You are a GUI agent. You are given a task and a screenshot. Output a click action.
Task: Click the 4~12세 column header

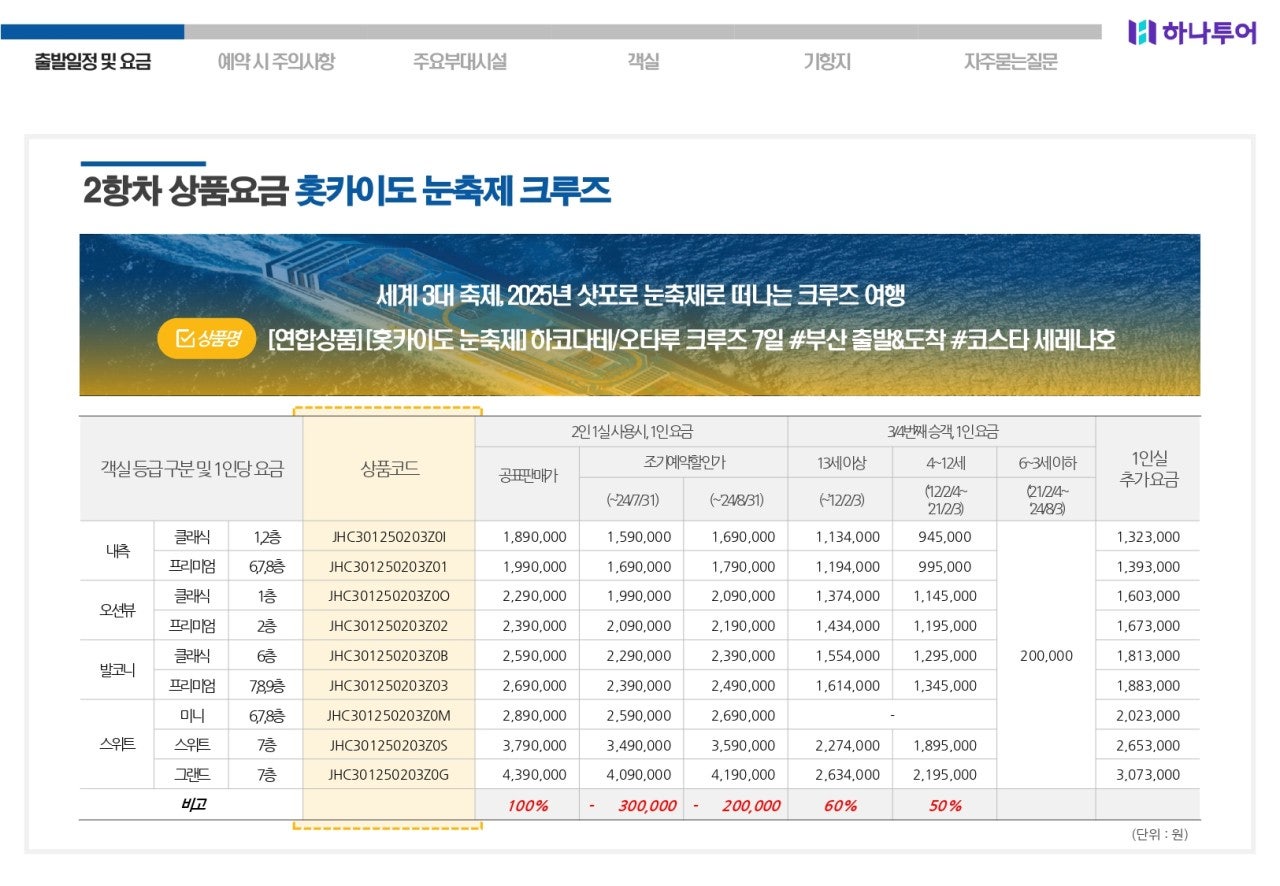click(x=945, y=462)
